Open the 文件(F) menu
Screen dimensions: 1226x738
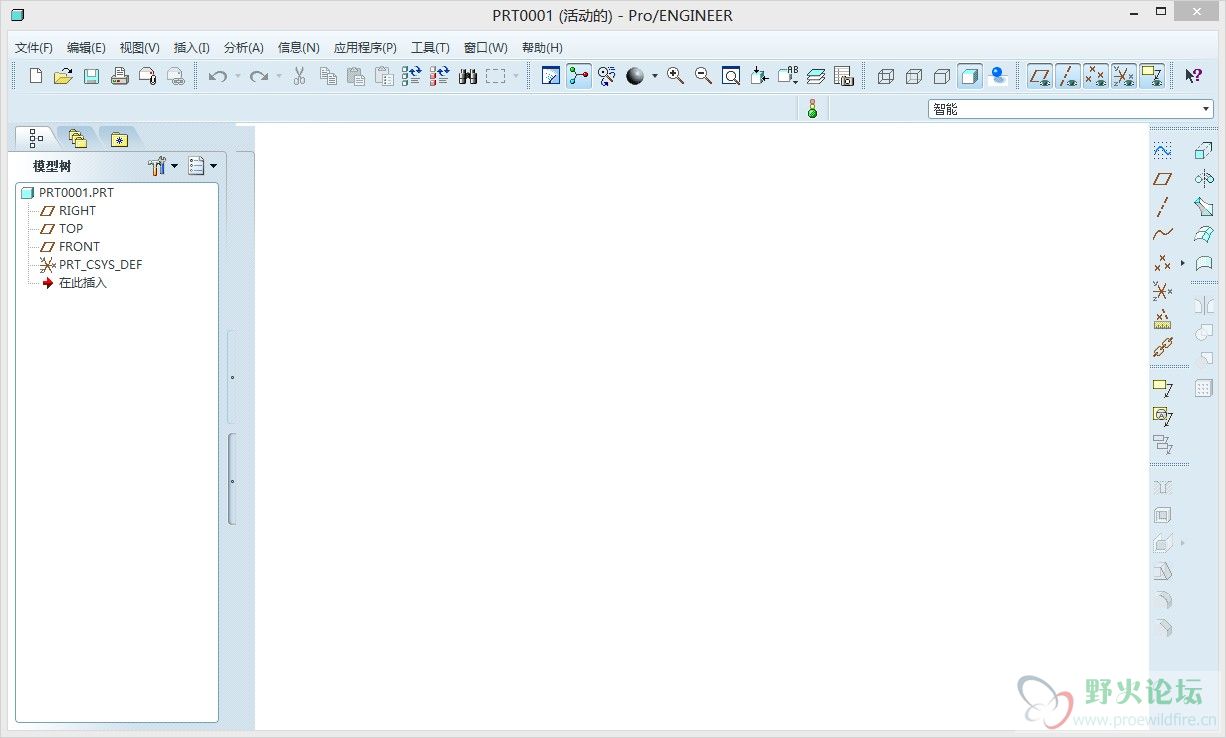(34, 47)
